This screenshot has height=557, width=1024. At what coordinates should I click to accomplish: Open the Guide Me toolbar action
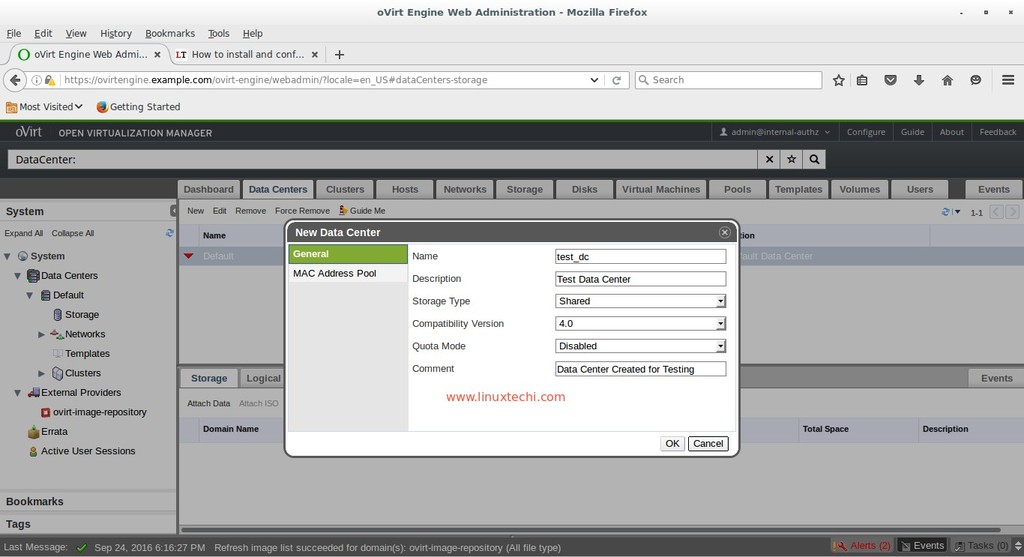362,211
